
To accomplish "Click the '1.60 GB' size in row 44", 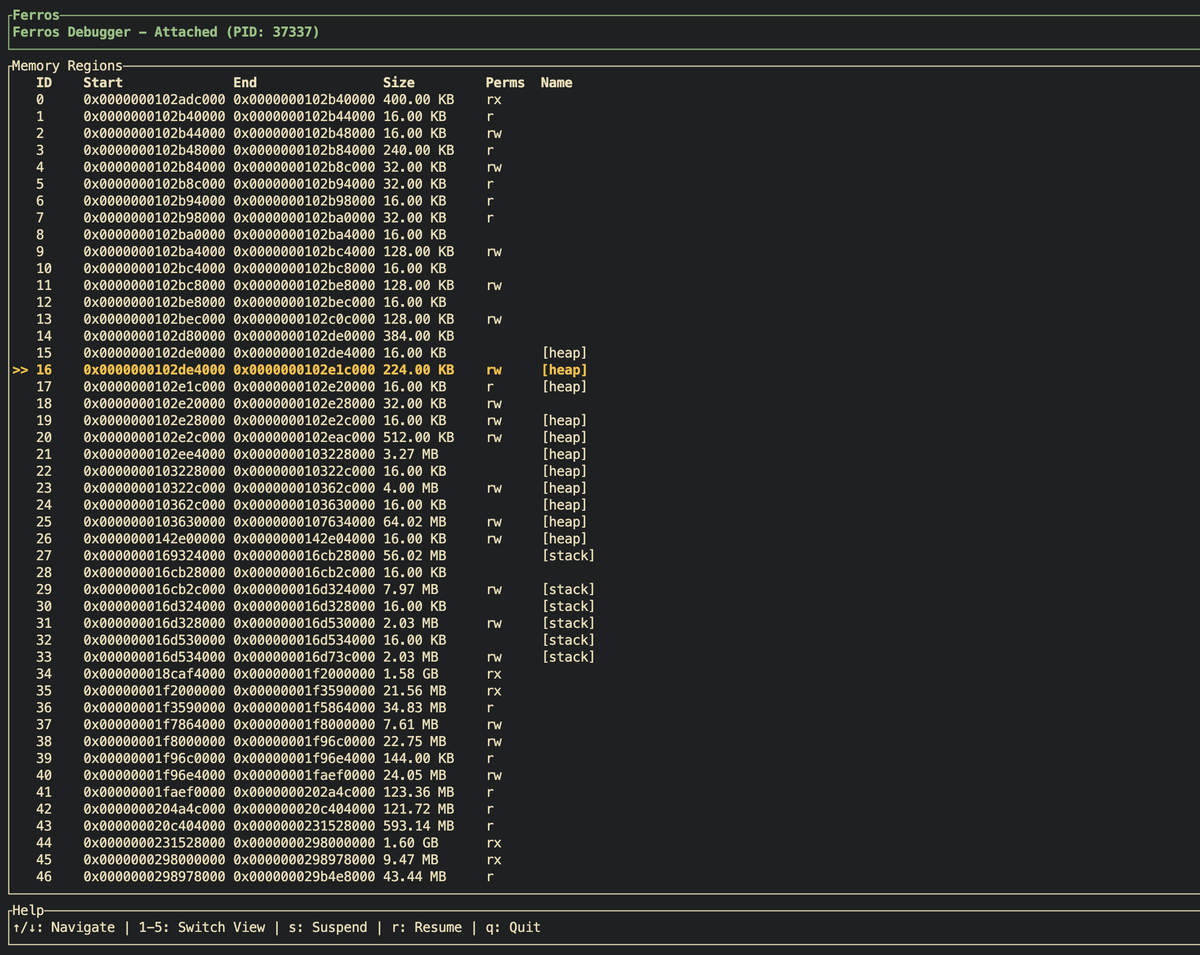I will [x=411, y=842].
